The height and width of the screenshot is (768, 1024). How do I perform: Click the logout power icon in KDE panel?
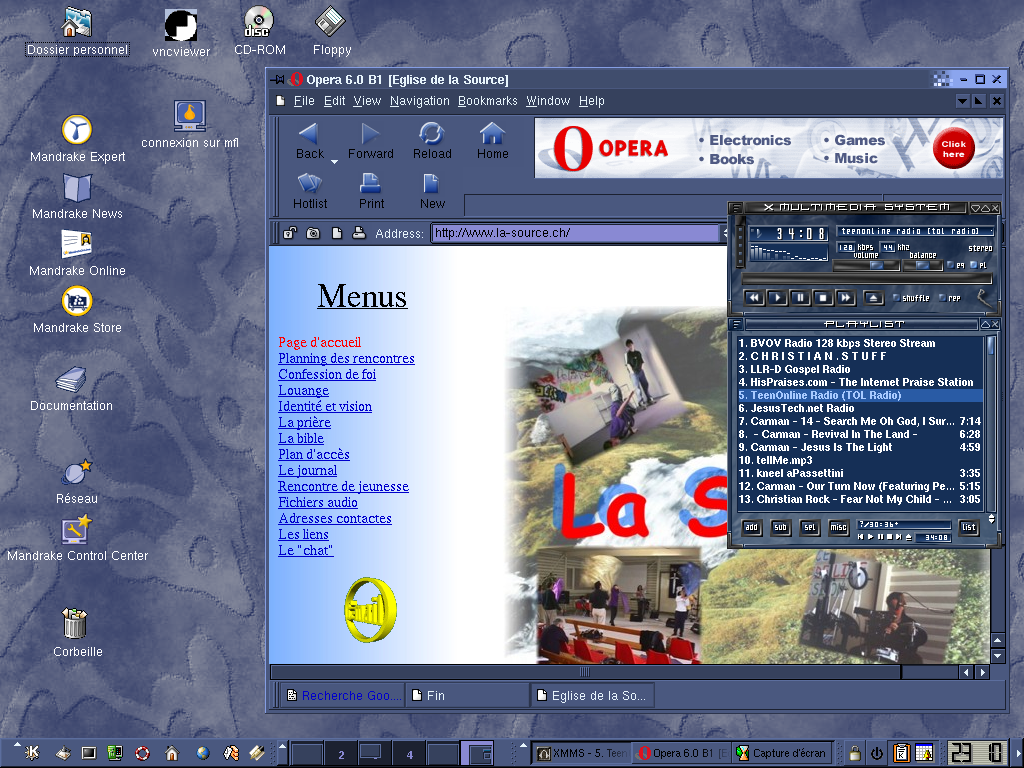point(876,753)
